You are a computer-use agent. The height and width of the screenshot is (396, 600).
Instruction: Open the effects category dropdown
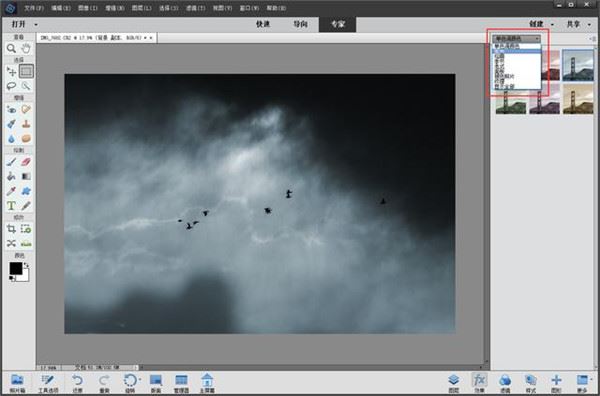tap(516, 39)
